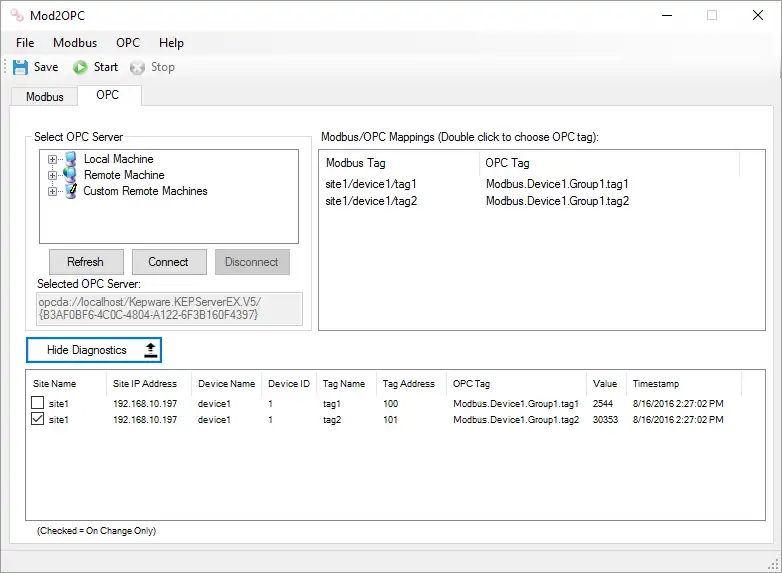The height and width of the screenshot is (573, 782).
Task: Click tag address 101 in diagnostics
Action: [x=391, y=419]
